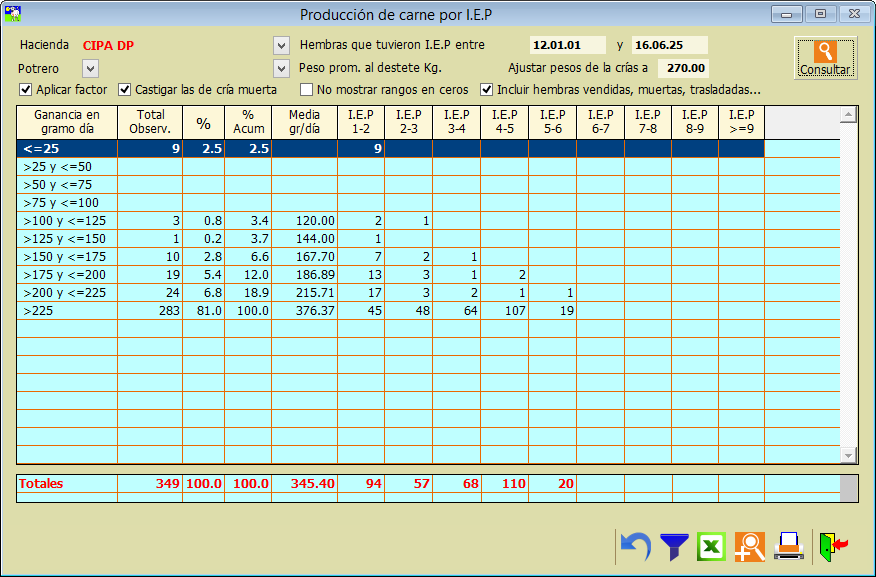Toggle Incluir hembras vendidas, muertas, trasladadas checkbox

pos(487,89)
